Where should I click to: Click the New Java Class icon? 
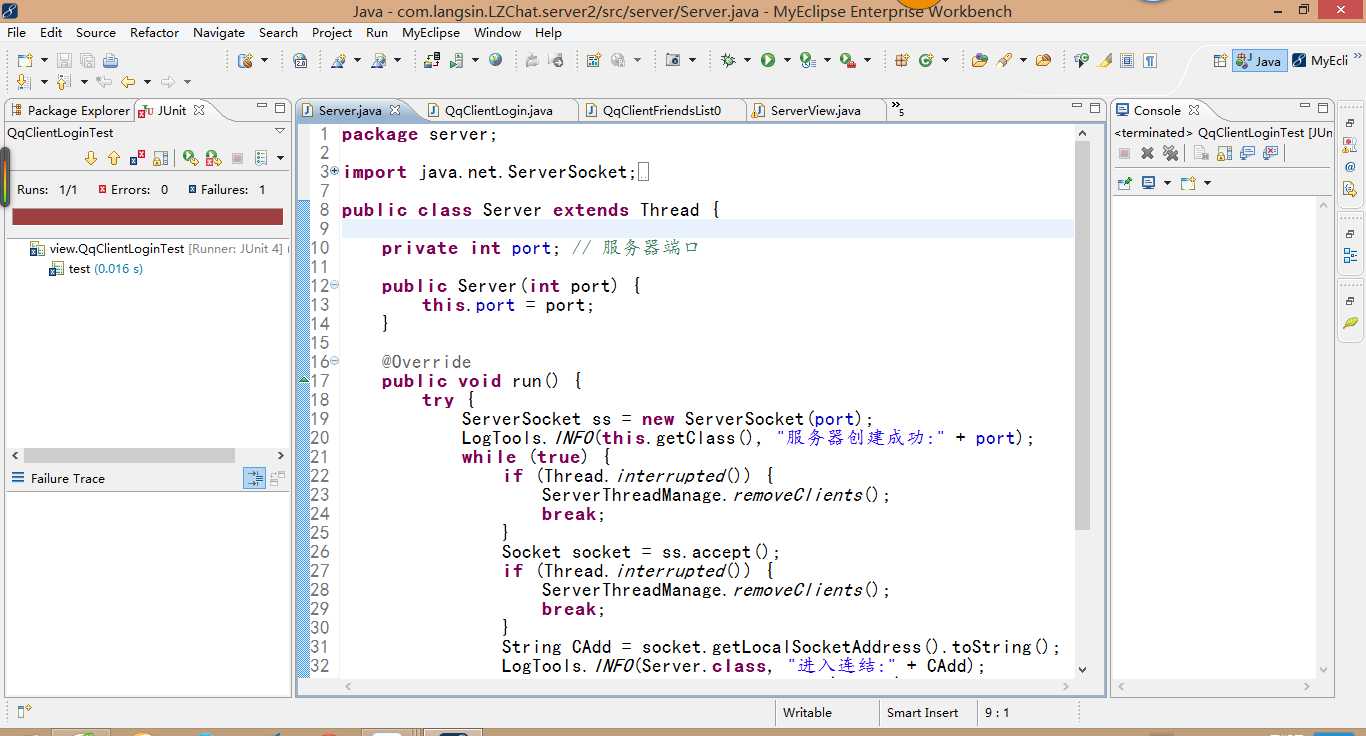point(926,61)
